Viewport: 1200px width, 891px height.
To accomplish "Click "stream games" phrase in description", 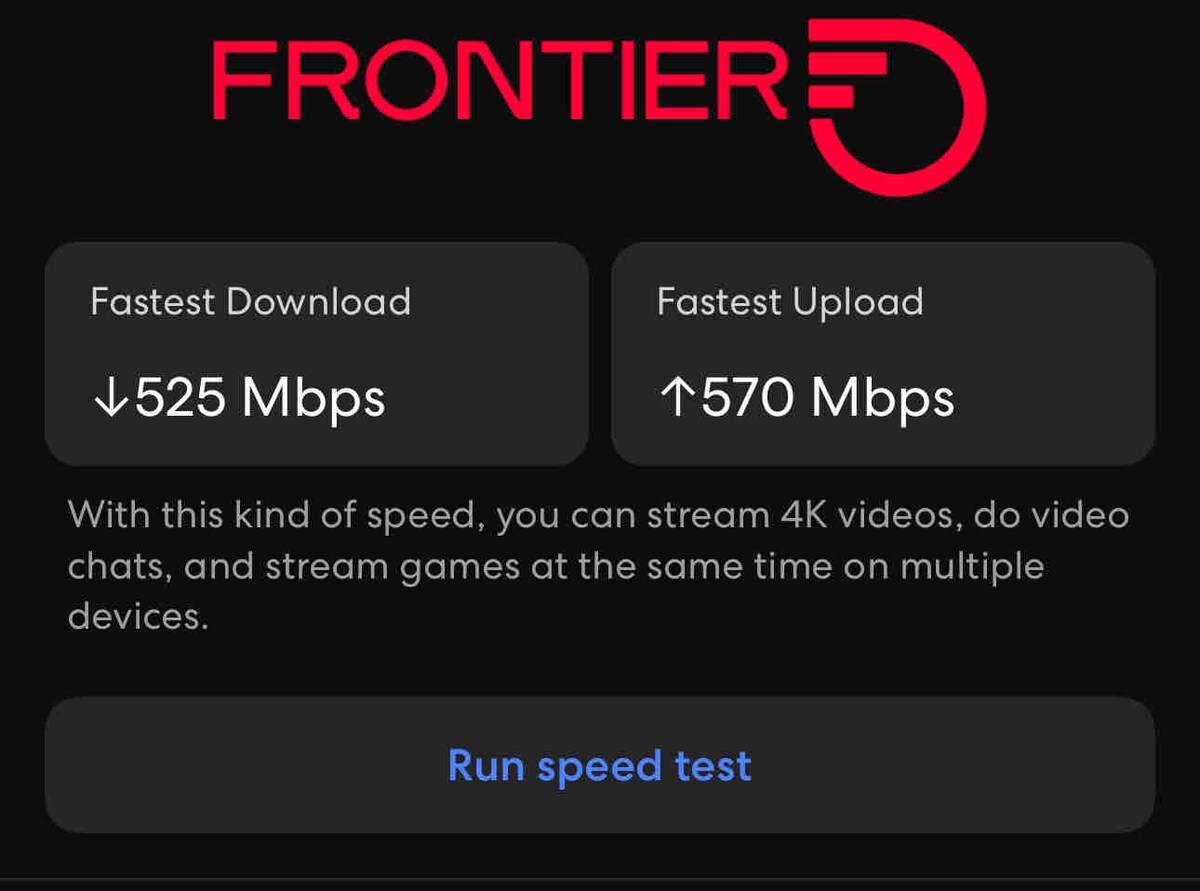I will point(393,567).
